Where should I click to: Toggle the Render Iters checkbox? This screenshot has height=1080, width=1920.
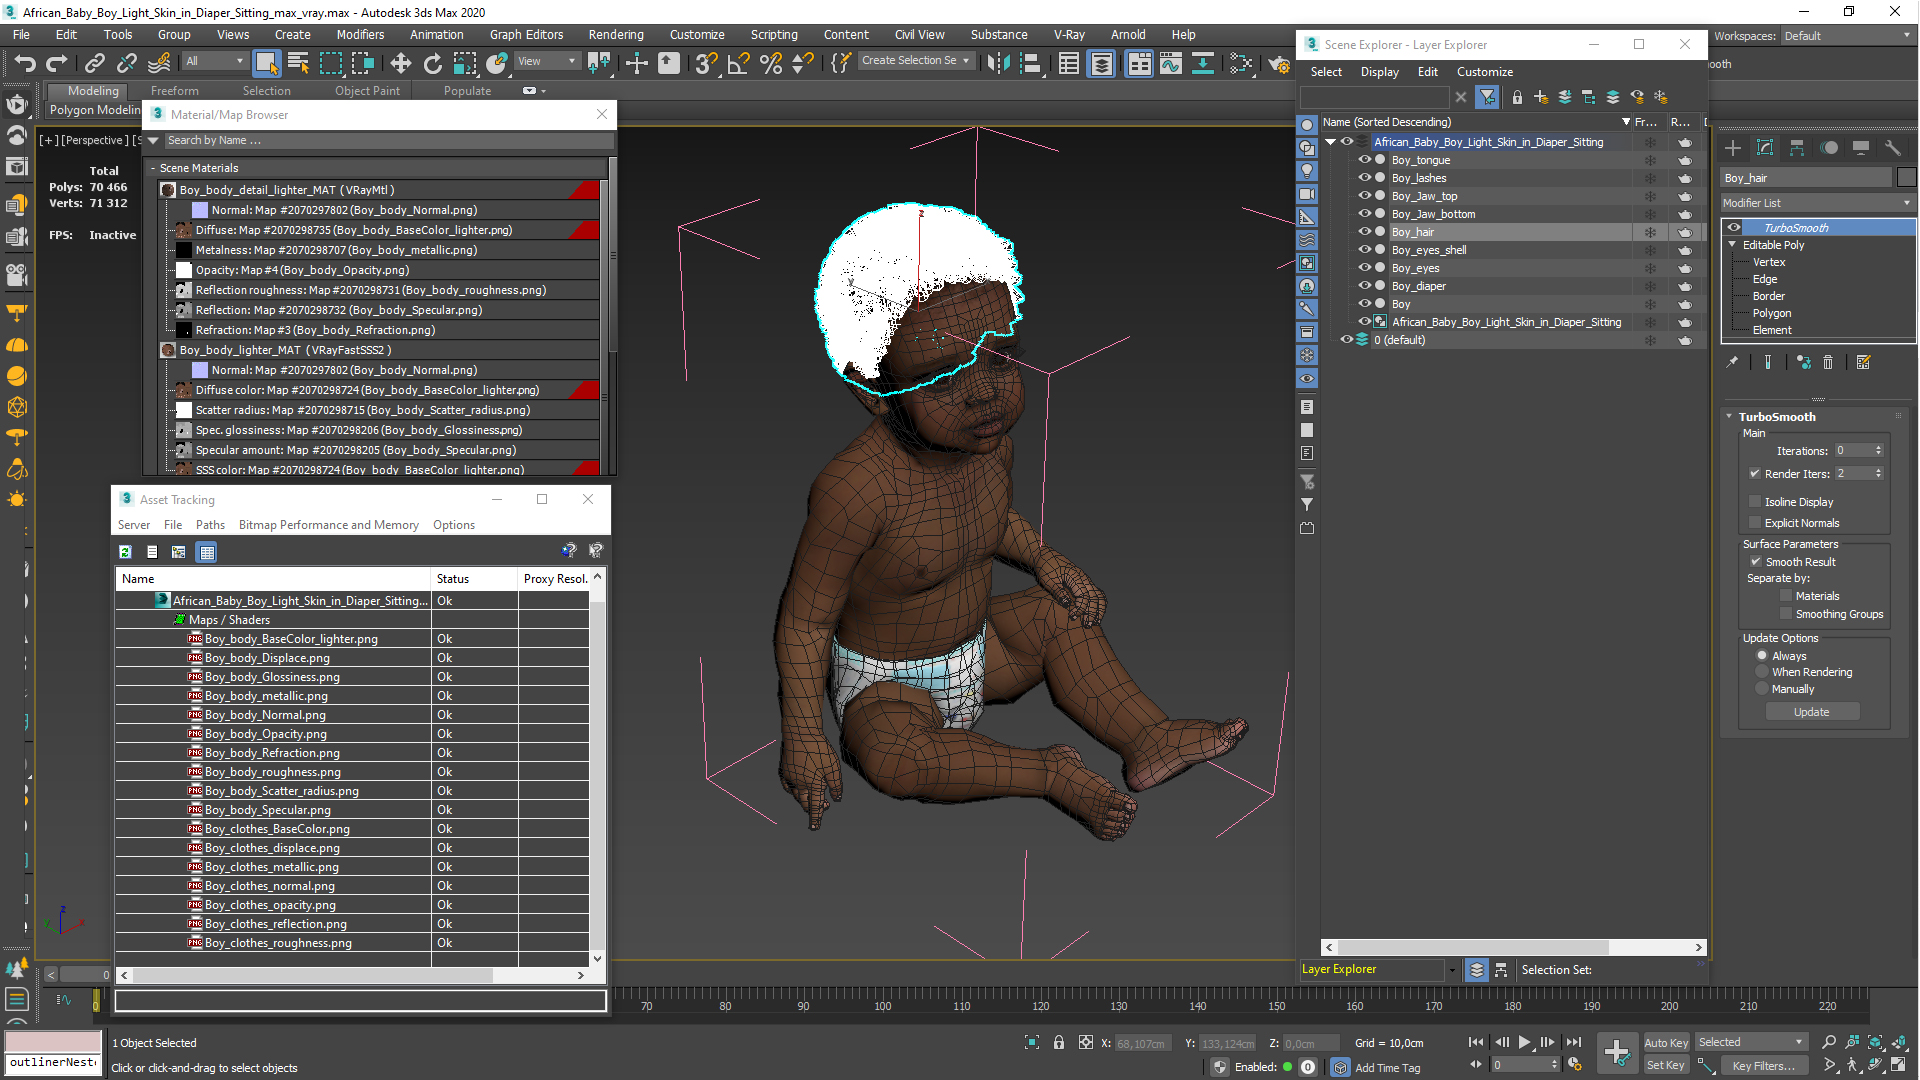click(x=1755, y=474)
